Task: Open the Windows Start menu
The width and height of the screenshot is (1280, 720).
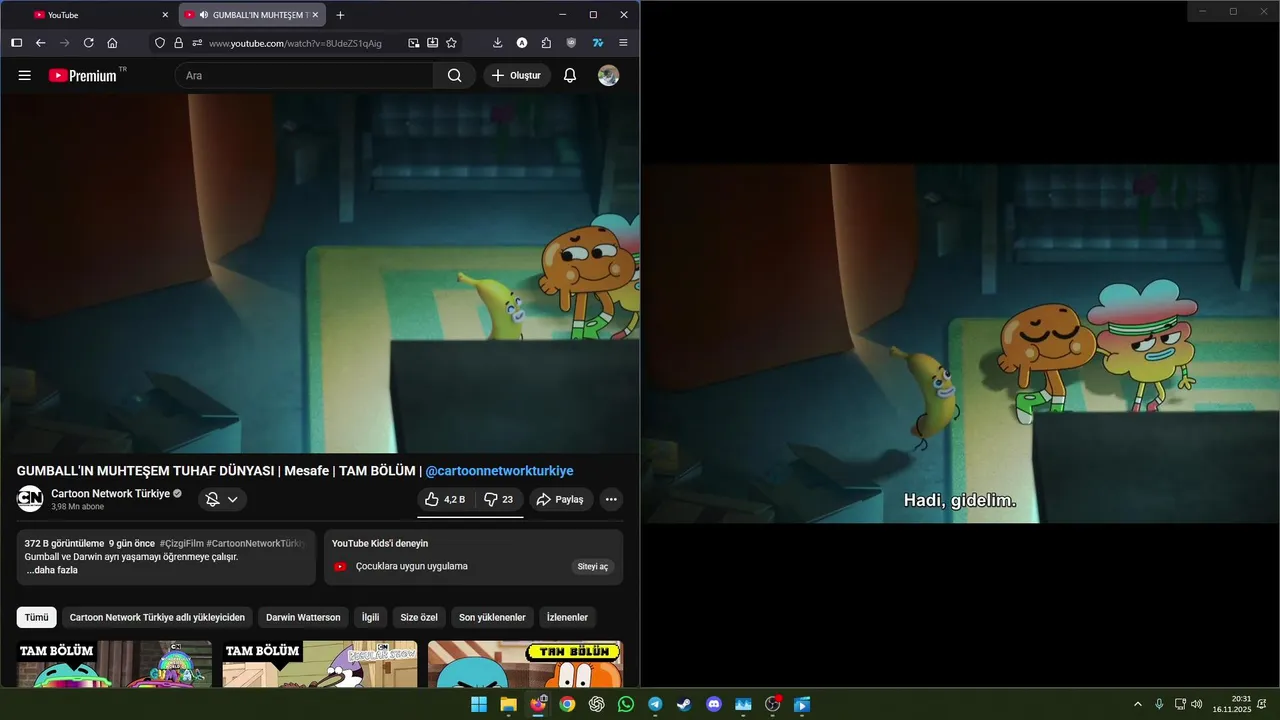Action: (x=479, y=704)
